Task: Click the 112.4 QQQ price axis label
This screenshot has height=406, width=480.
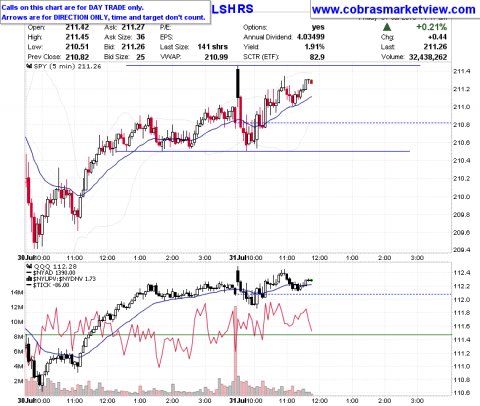Action: (x=462, y=273)
